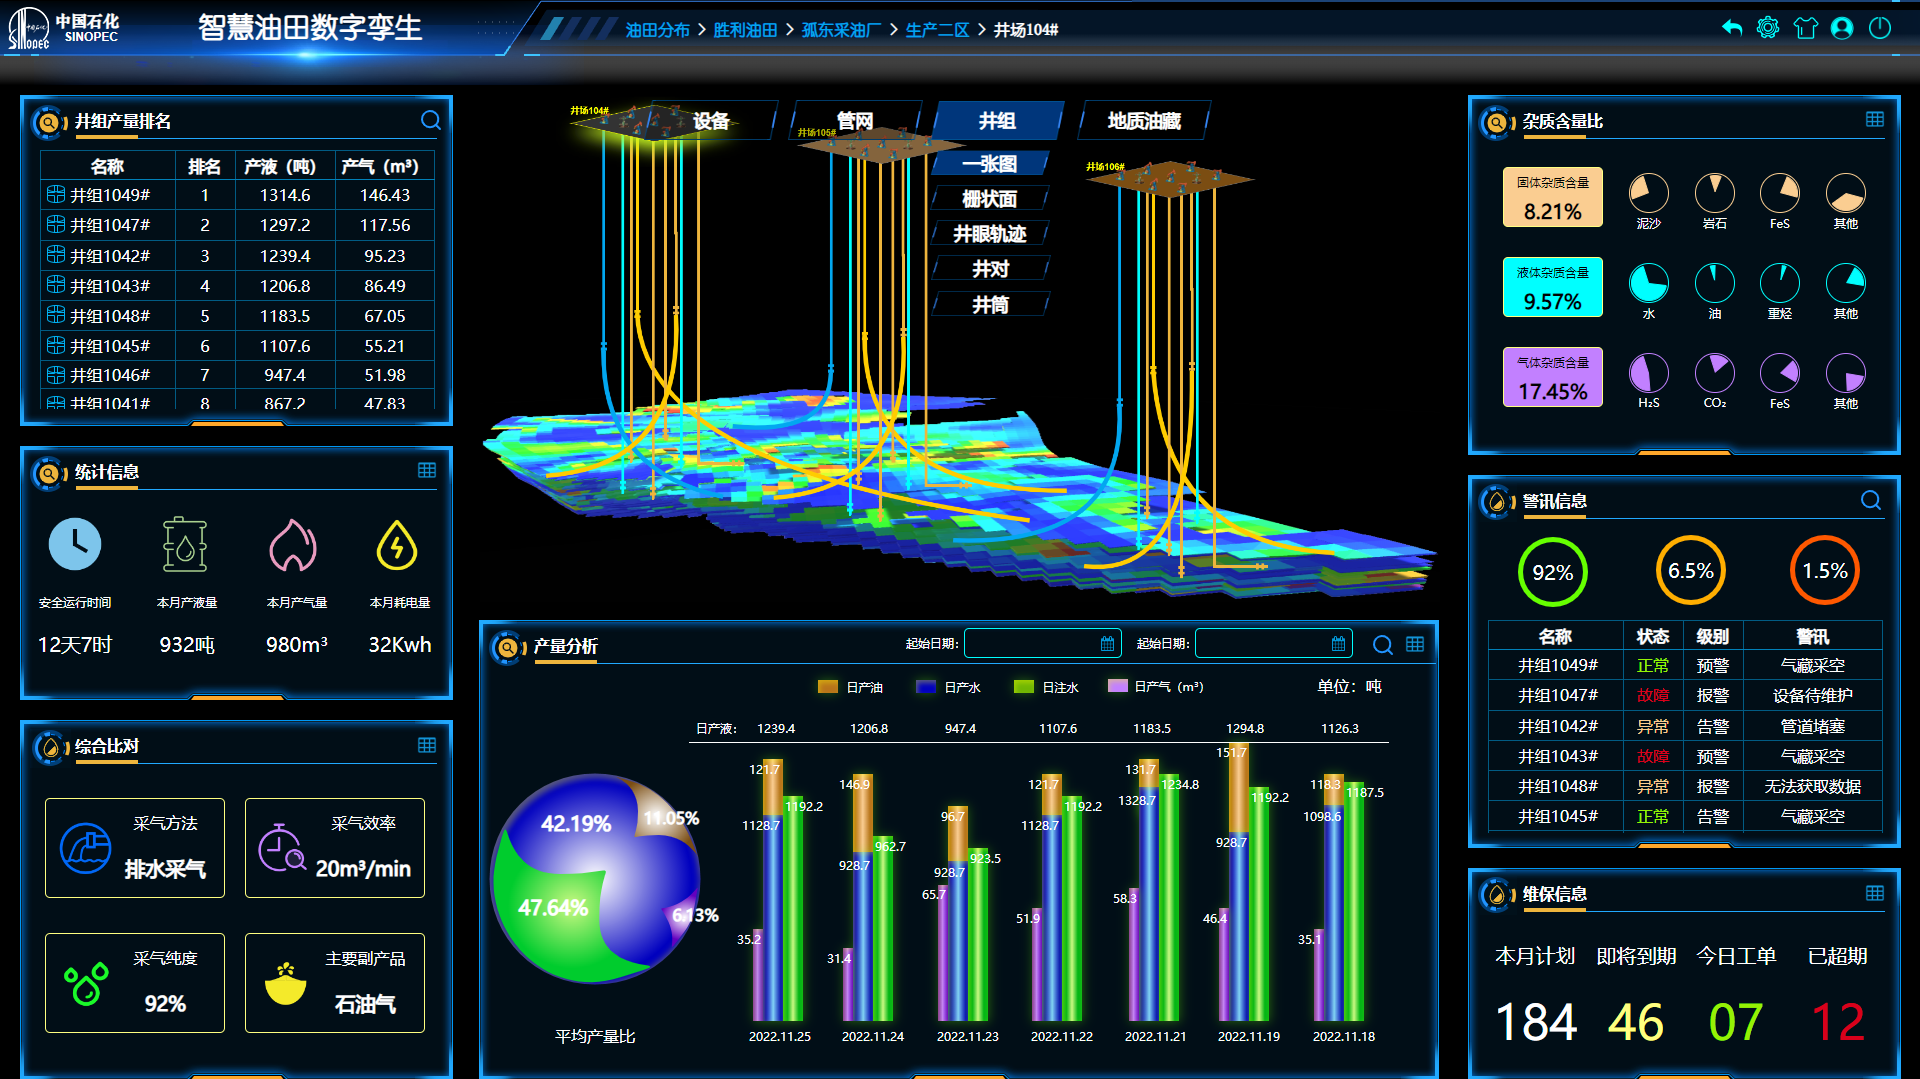Click the H₂S pie chart icon
The width and height of the screenshot is (1920, 1079).
click(1649, 373)
